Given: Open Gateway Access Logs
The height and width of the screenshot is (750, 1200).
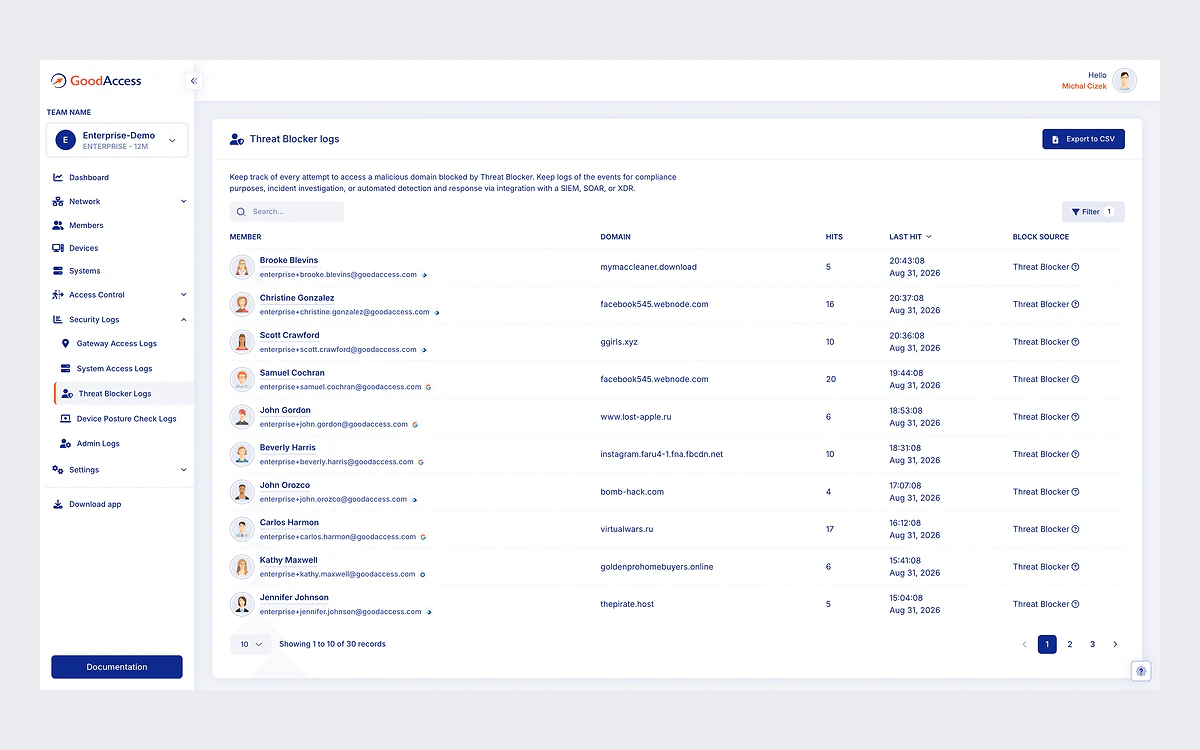Looking at the screenshot, I should (x=117, y=343).
